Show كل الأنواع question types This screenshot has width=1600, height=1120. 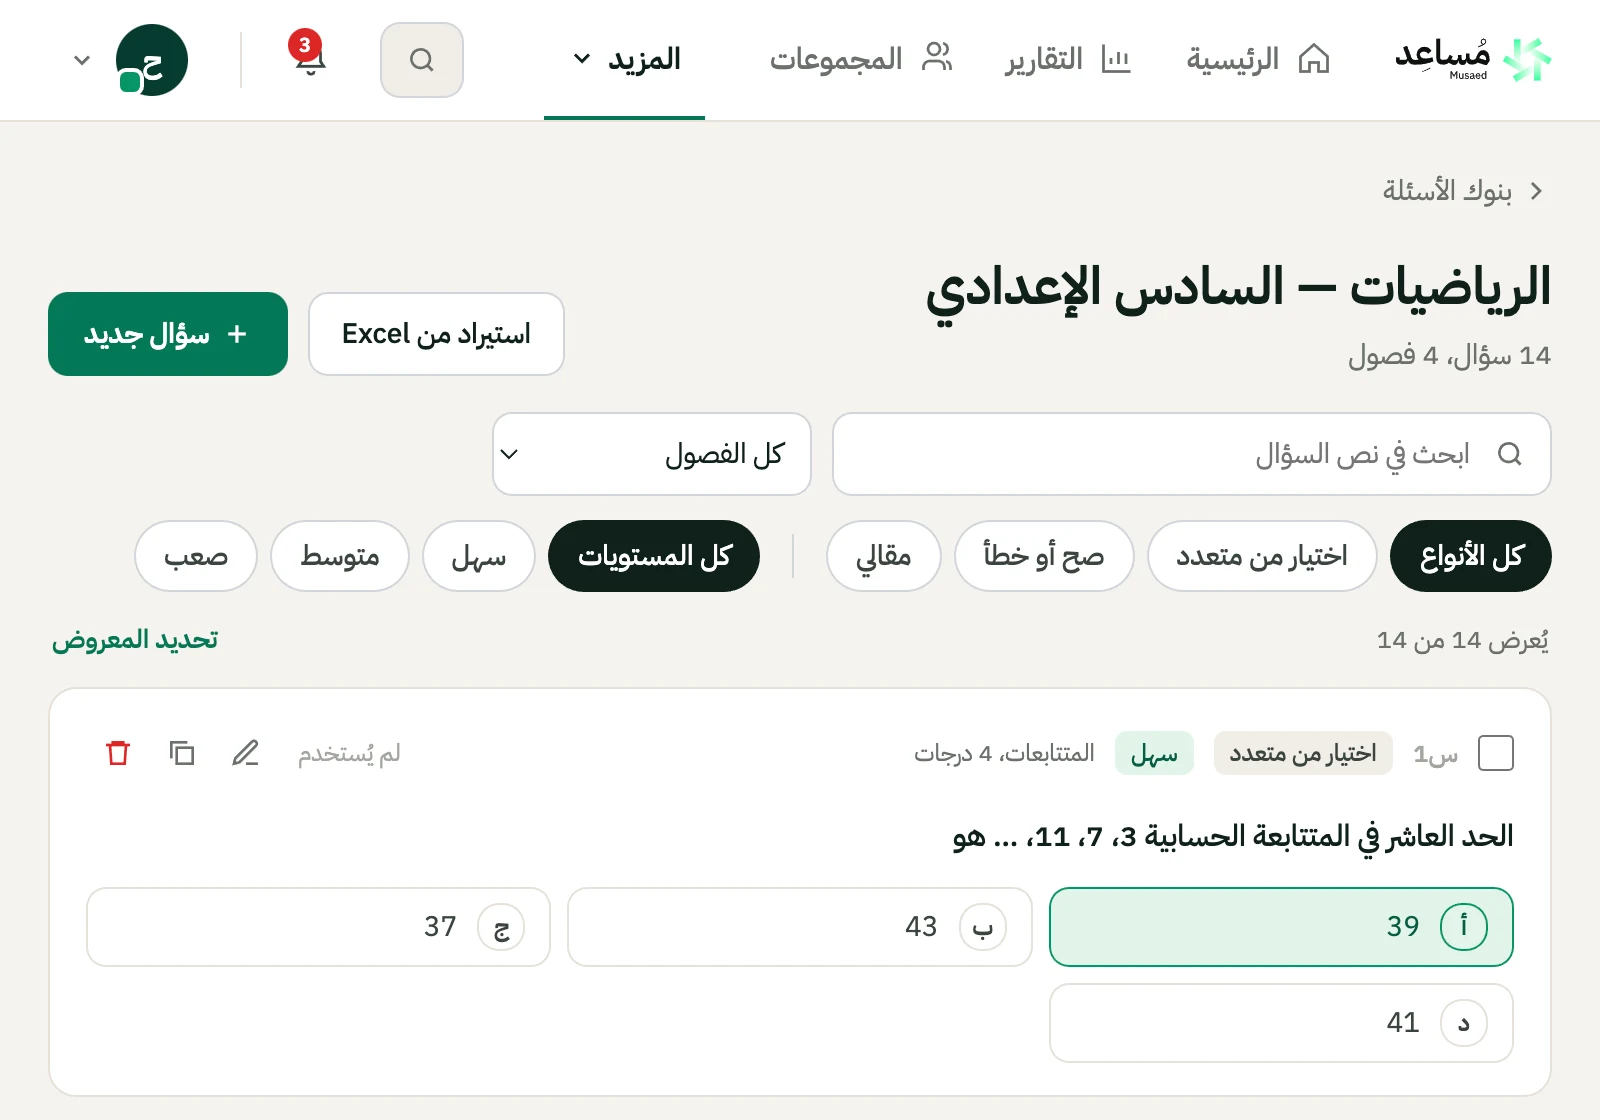[1471, 556]
